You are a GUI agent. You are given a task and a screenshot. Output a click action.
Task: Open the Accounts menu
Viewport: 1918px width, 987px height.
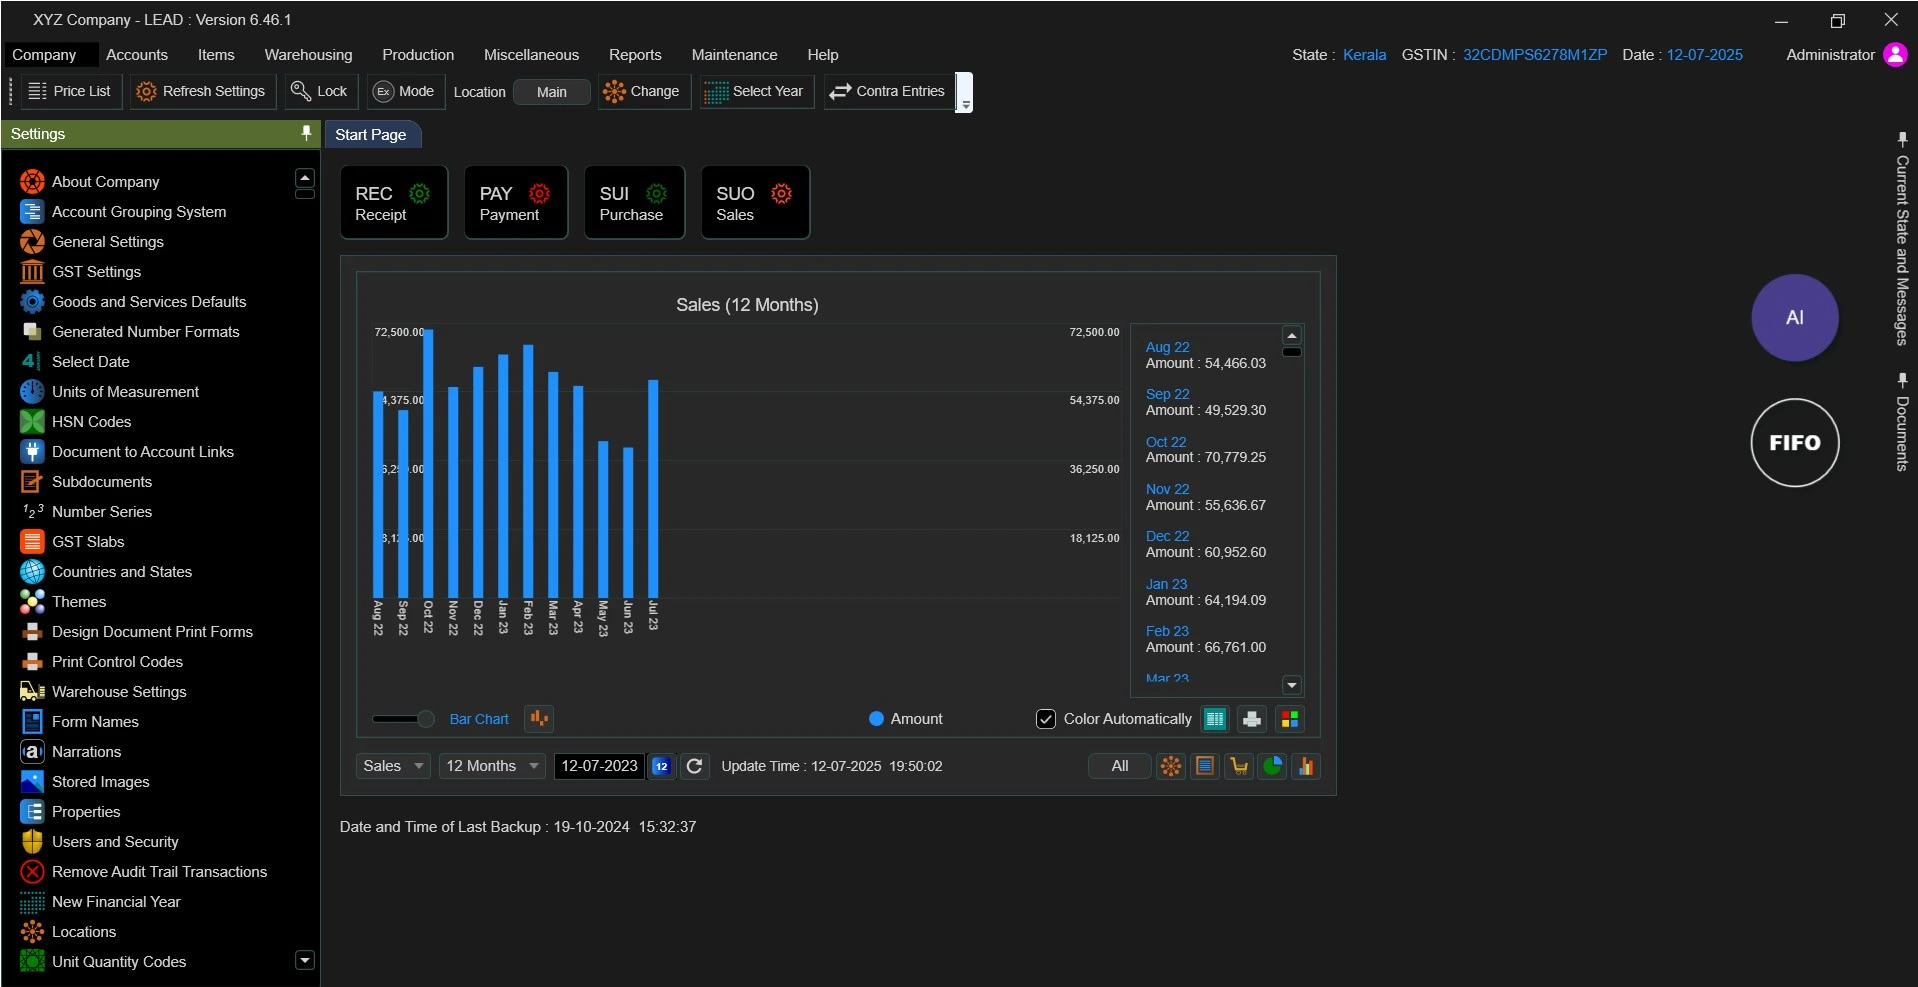[137, 55]
